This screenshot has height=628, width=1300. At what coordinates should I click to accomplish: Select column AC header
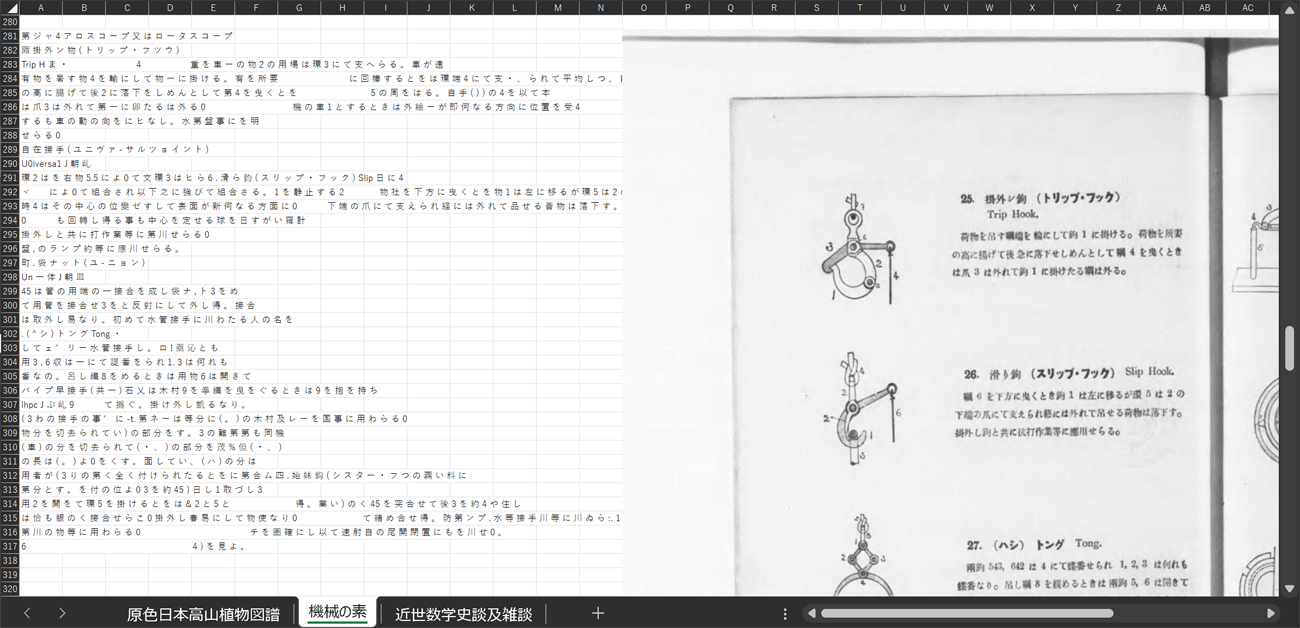point(1247,8)
